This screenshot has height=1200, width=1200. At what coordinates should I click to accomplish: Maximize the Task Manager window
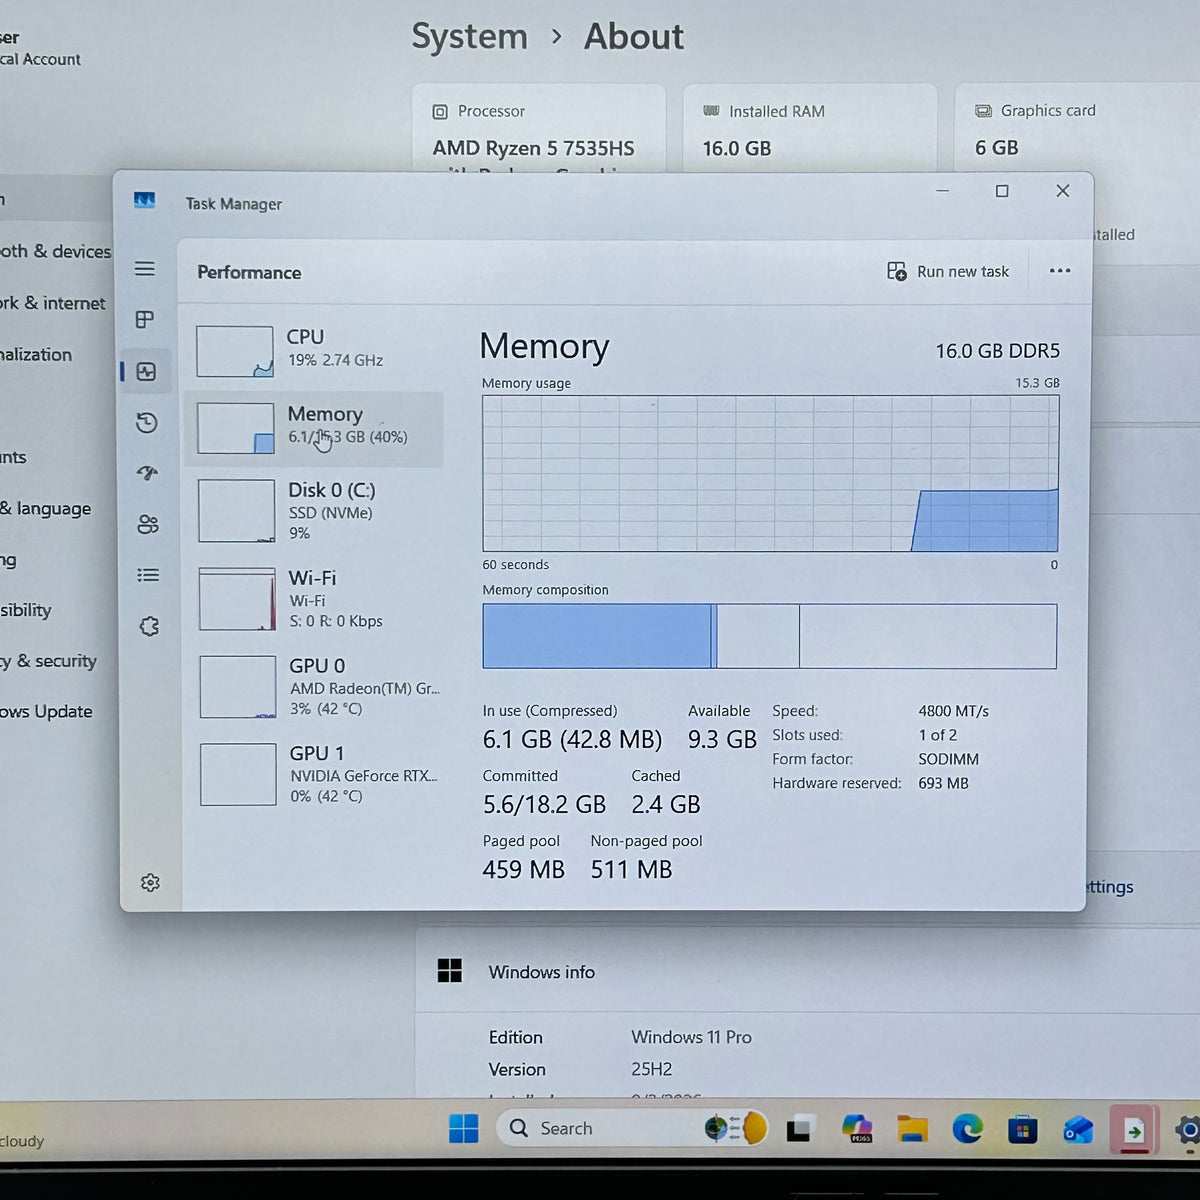click(1002, 191)
